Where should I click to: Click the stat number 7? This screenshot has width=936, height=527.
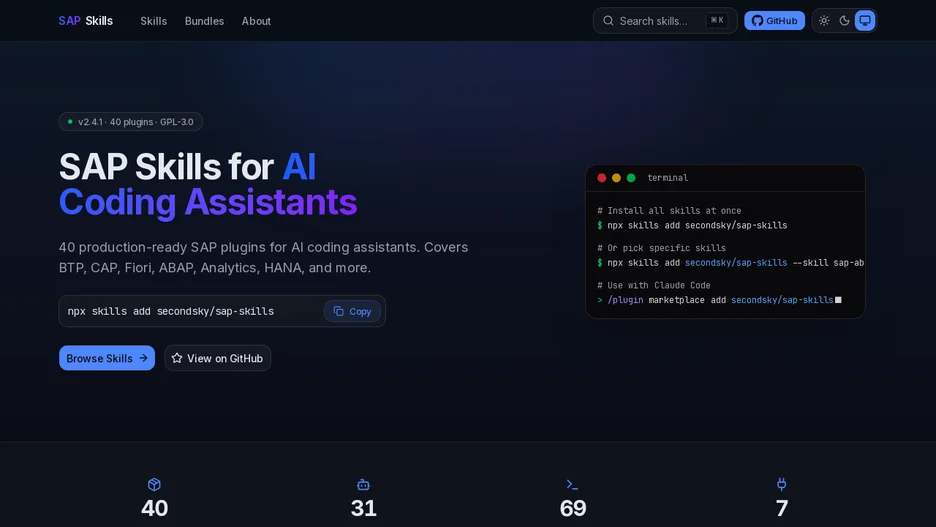pyautogui.click(x=782, y=508)
